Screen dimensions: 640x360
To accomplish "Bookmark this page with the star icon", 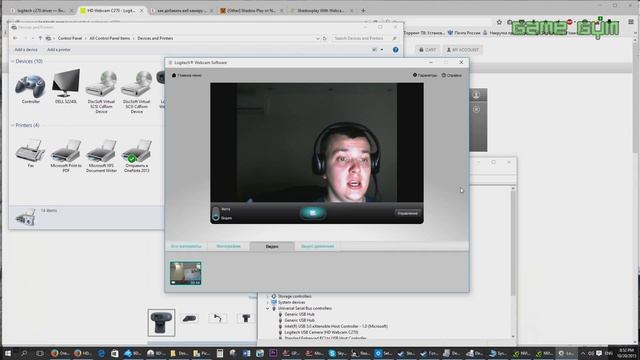I will pos(499,22).
